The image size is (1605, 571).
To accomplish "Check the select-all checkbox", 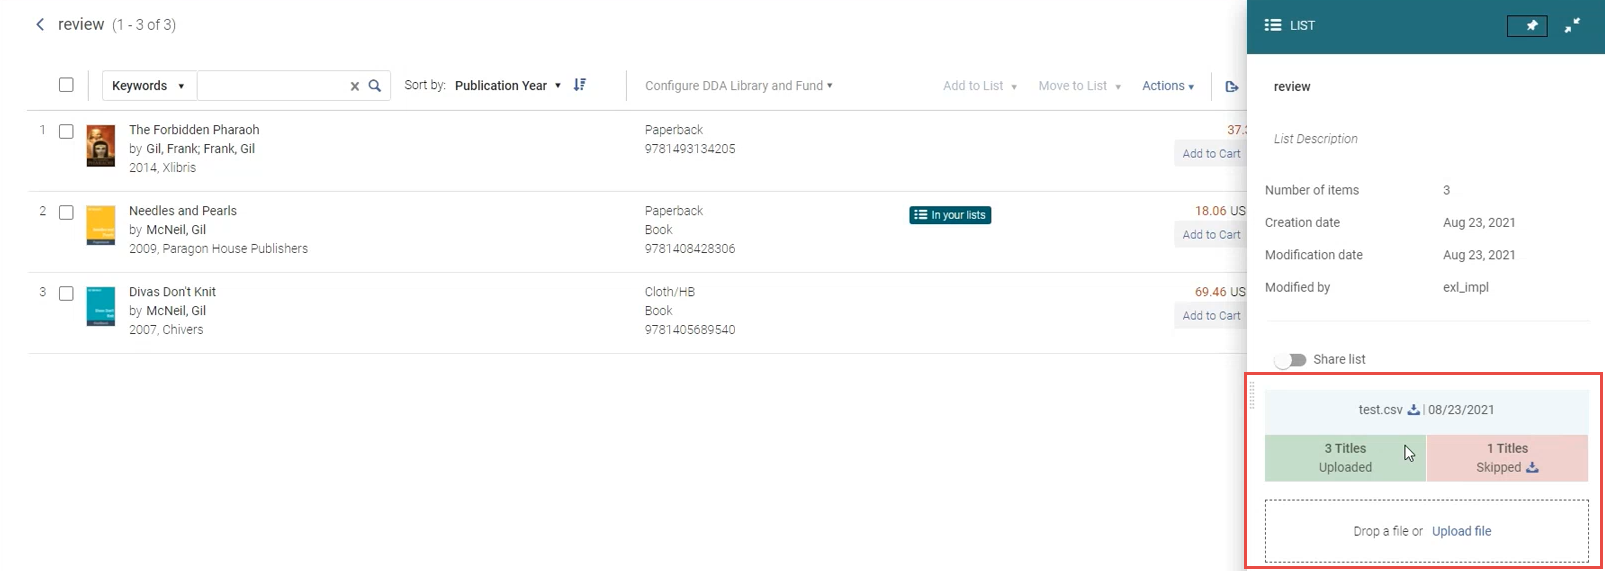I will coord(66,85).
